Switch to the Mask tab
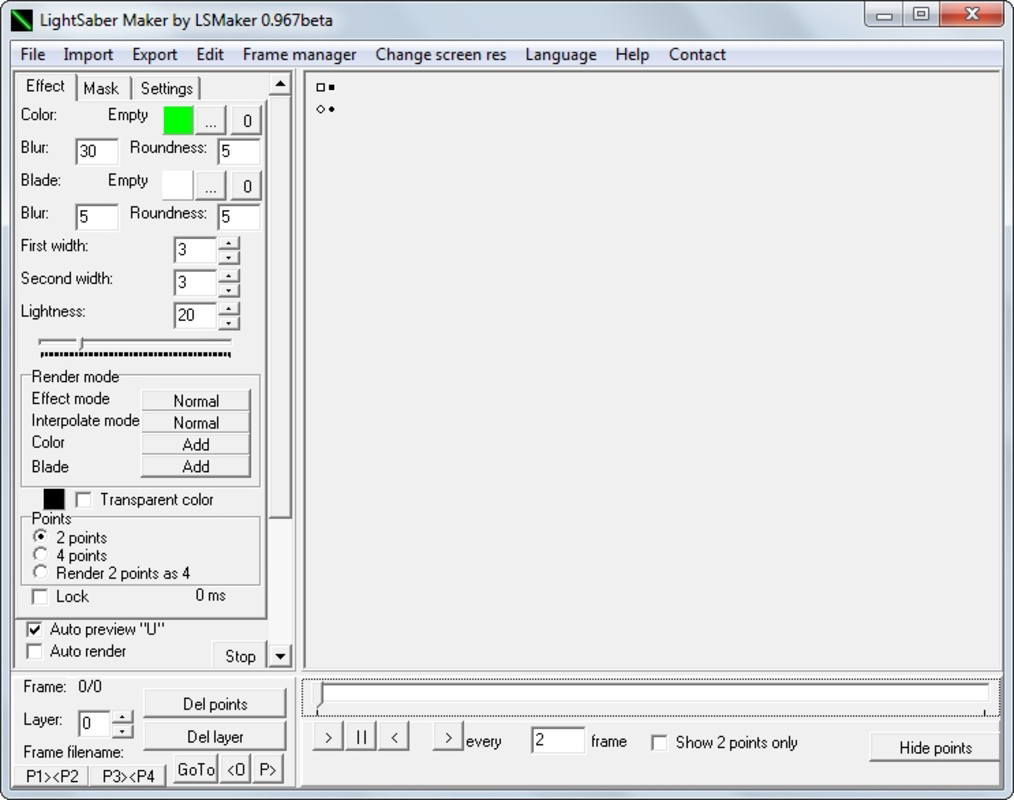 [x=102, y=89]
